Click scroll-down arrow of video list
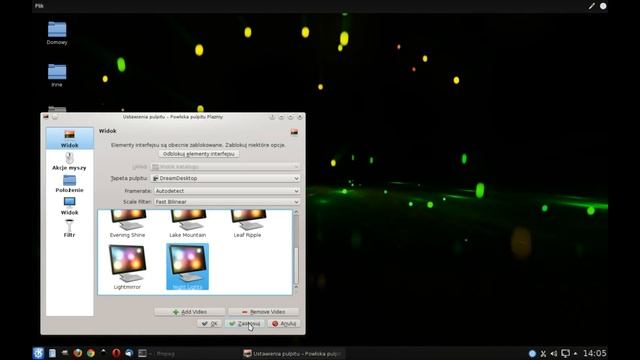The width and height of the screenshot is (640, 360). [x=296, y=287]
